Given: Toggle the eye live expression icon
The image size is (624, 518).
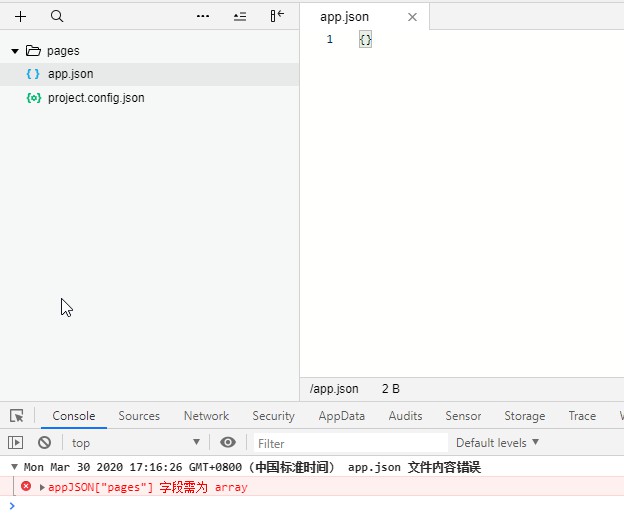Looking at the screenshot, I should (x=228, y=442).
